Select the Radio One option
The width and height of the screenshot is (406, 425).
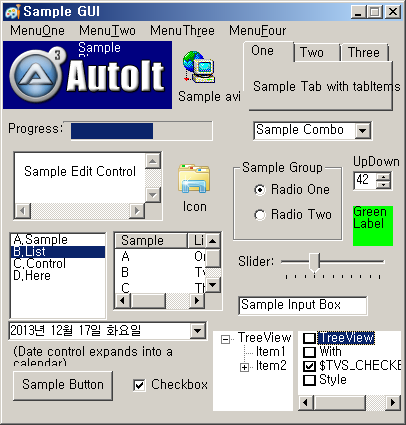[292, 190]
